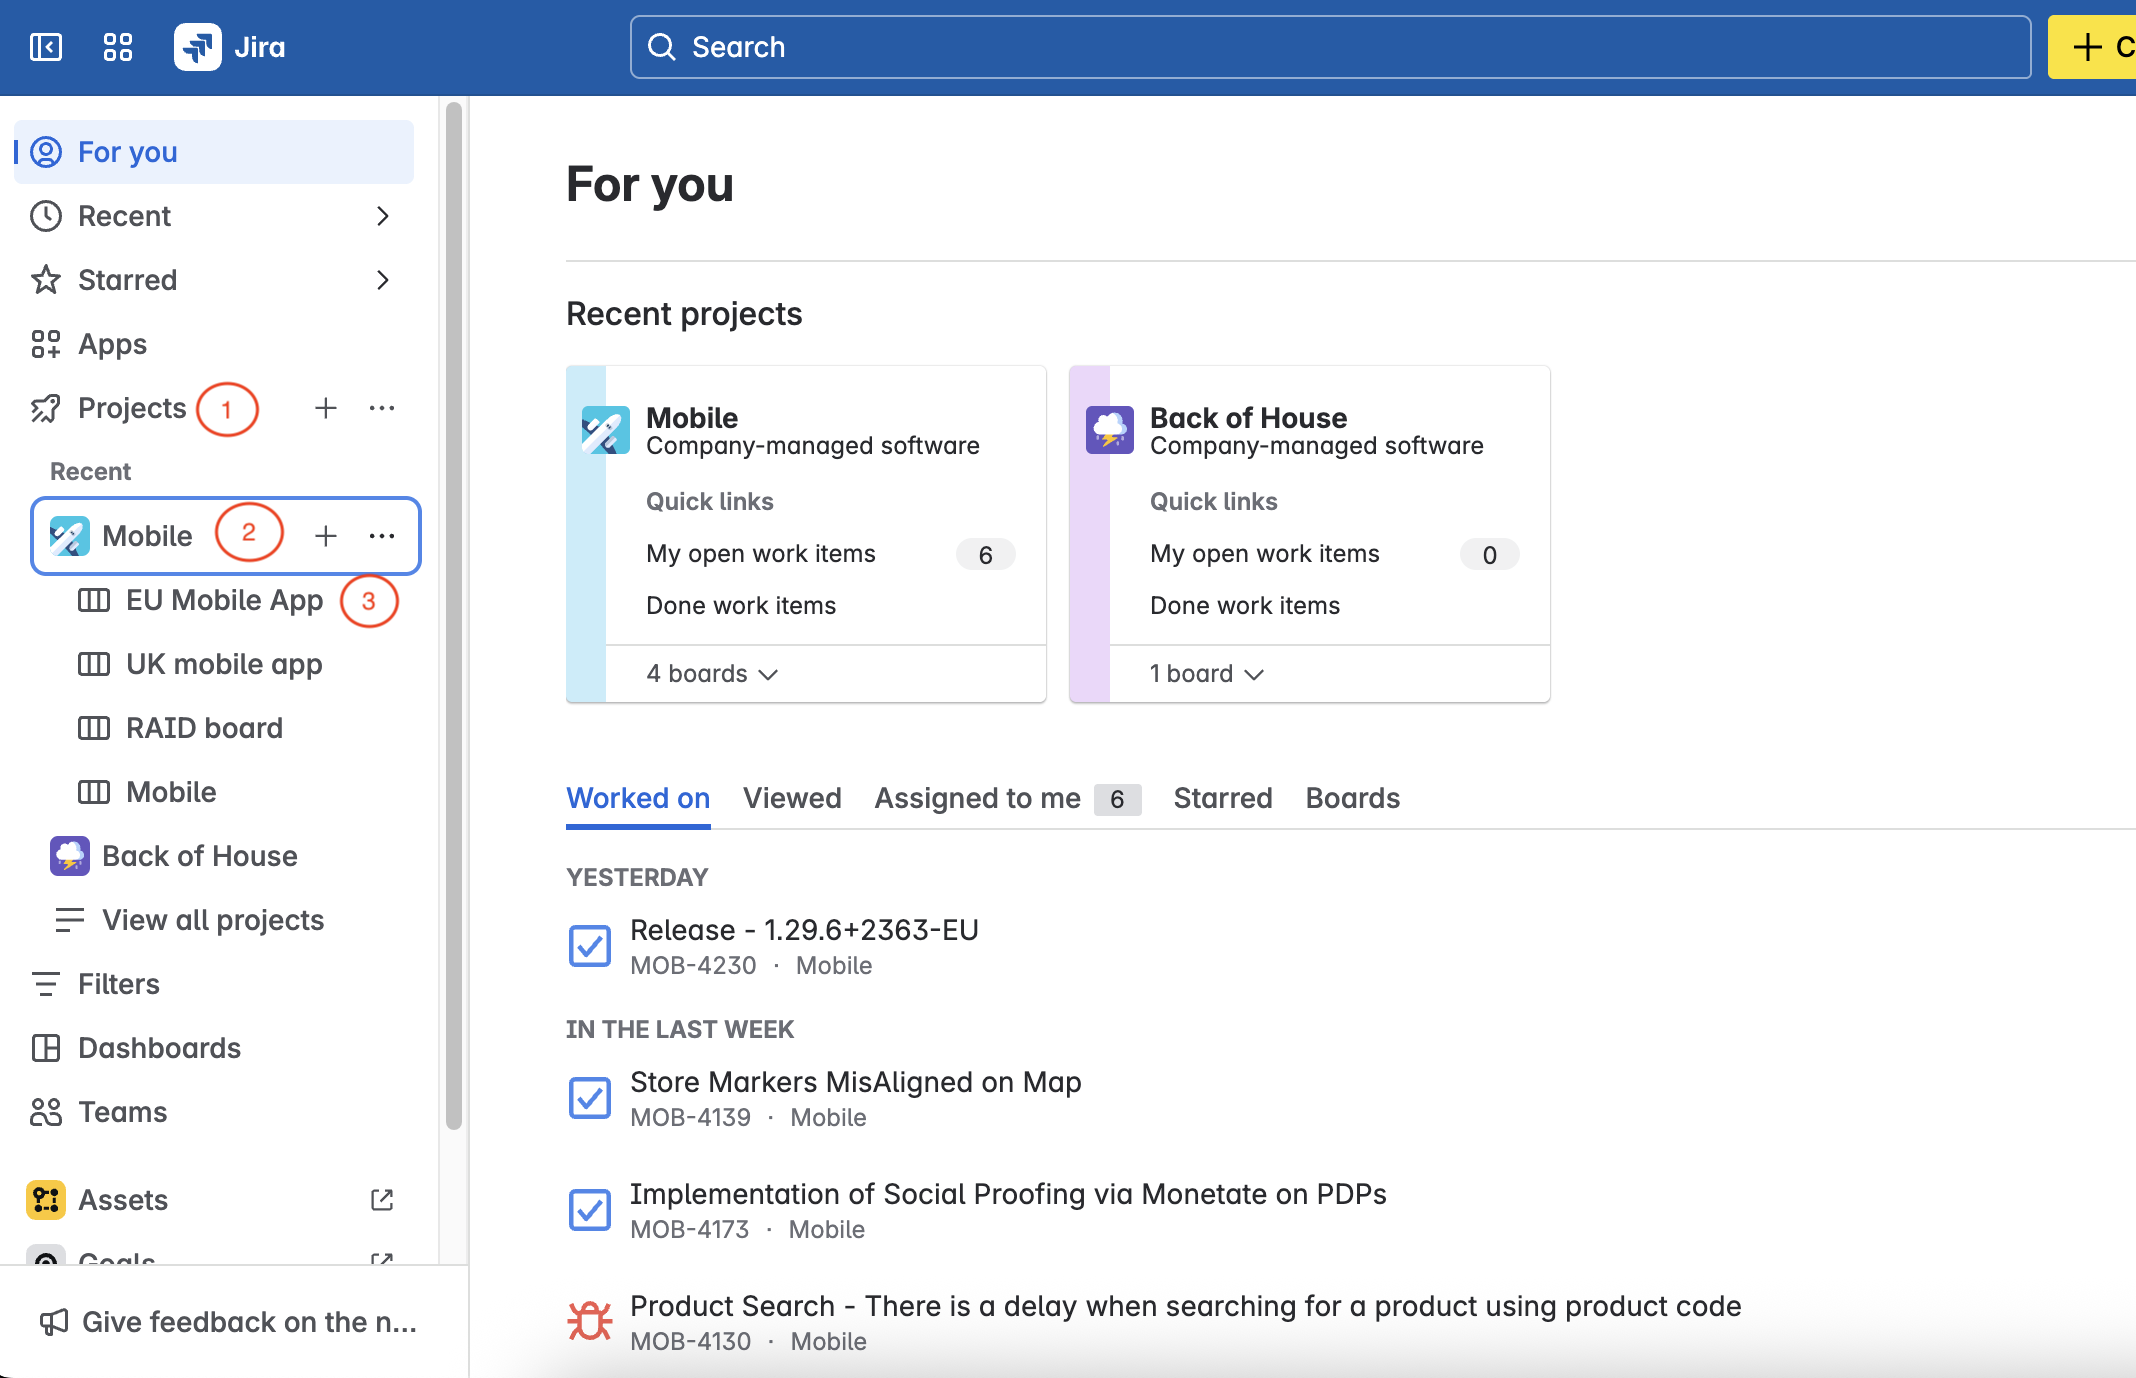Open the 4 boards dropdown on the Mobile card
Viewport: 2136px width, 1378px height.
pos(712,673)
